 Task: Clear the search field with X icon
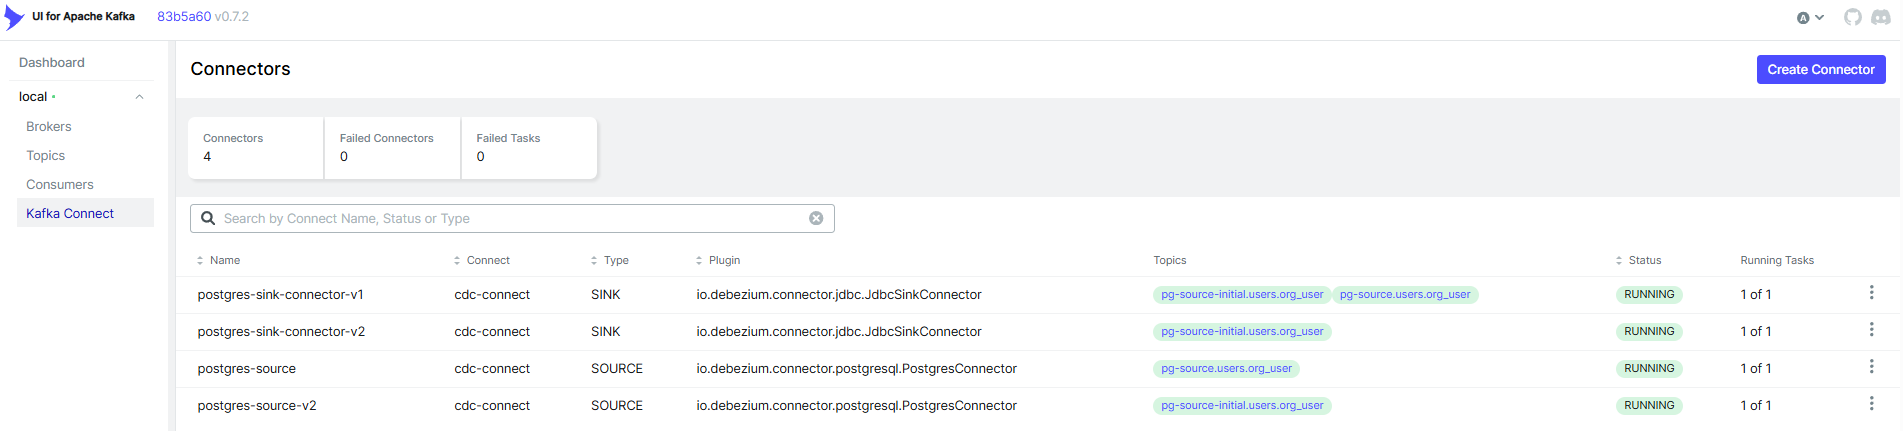pos(816,218)
